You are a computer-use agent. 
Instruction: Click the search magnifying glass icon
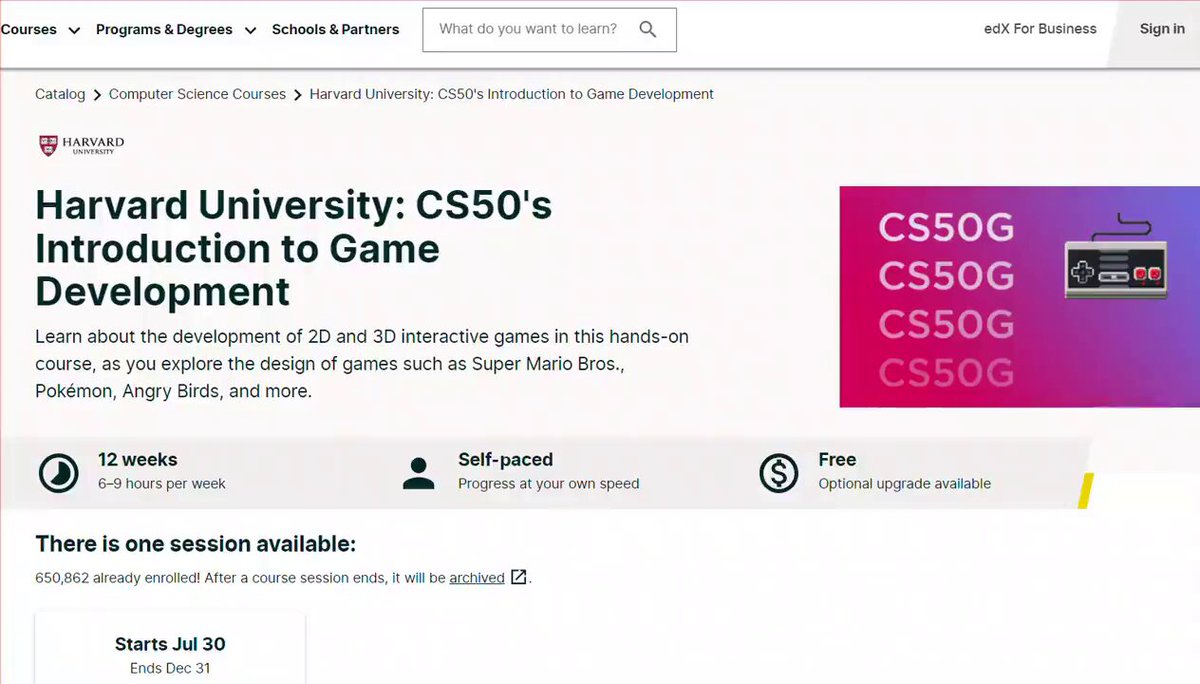pyautogui.click(x=648, y=30)
